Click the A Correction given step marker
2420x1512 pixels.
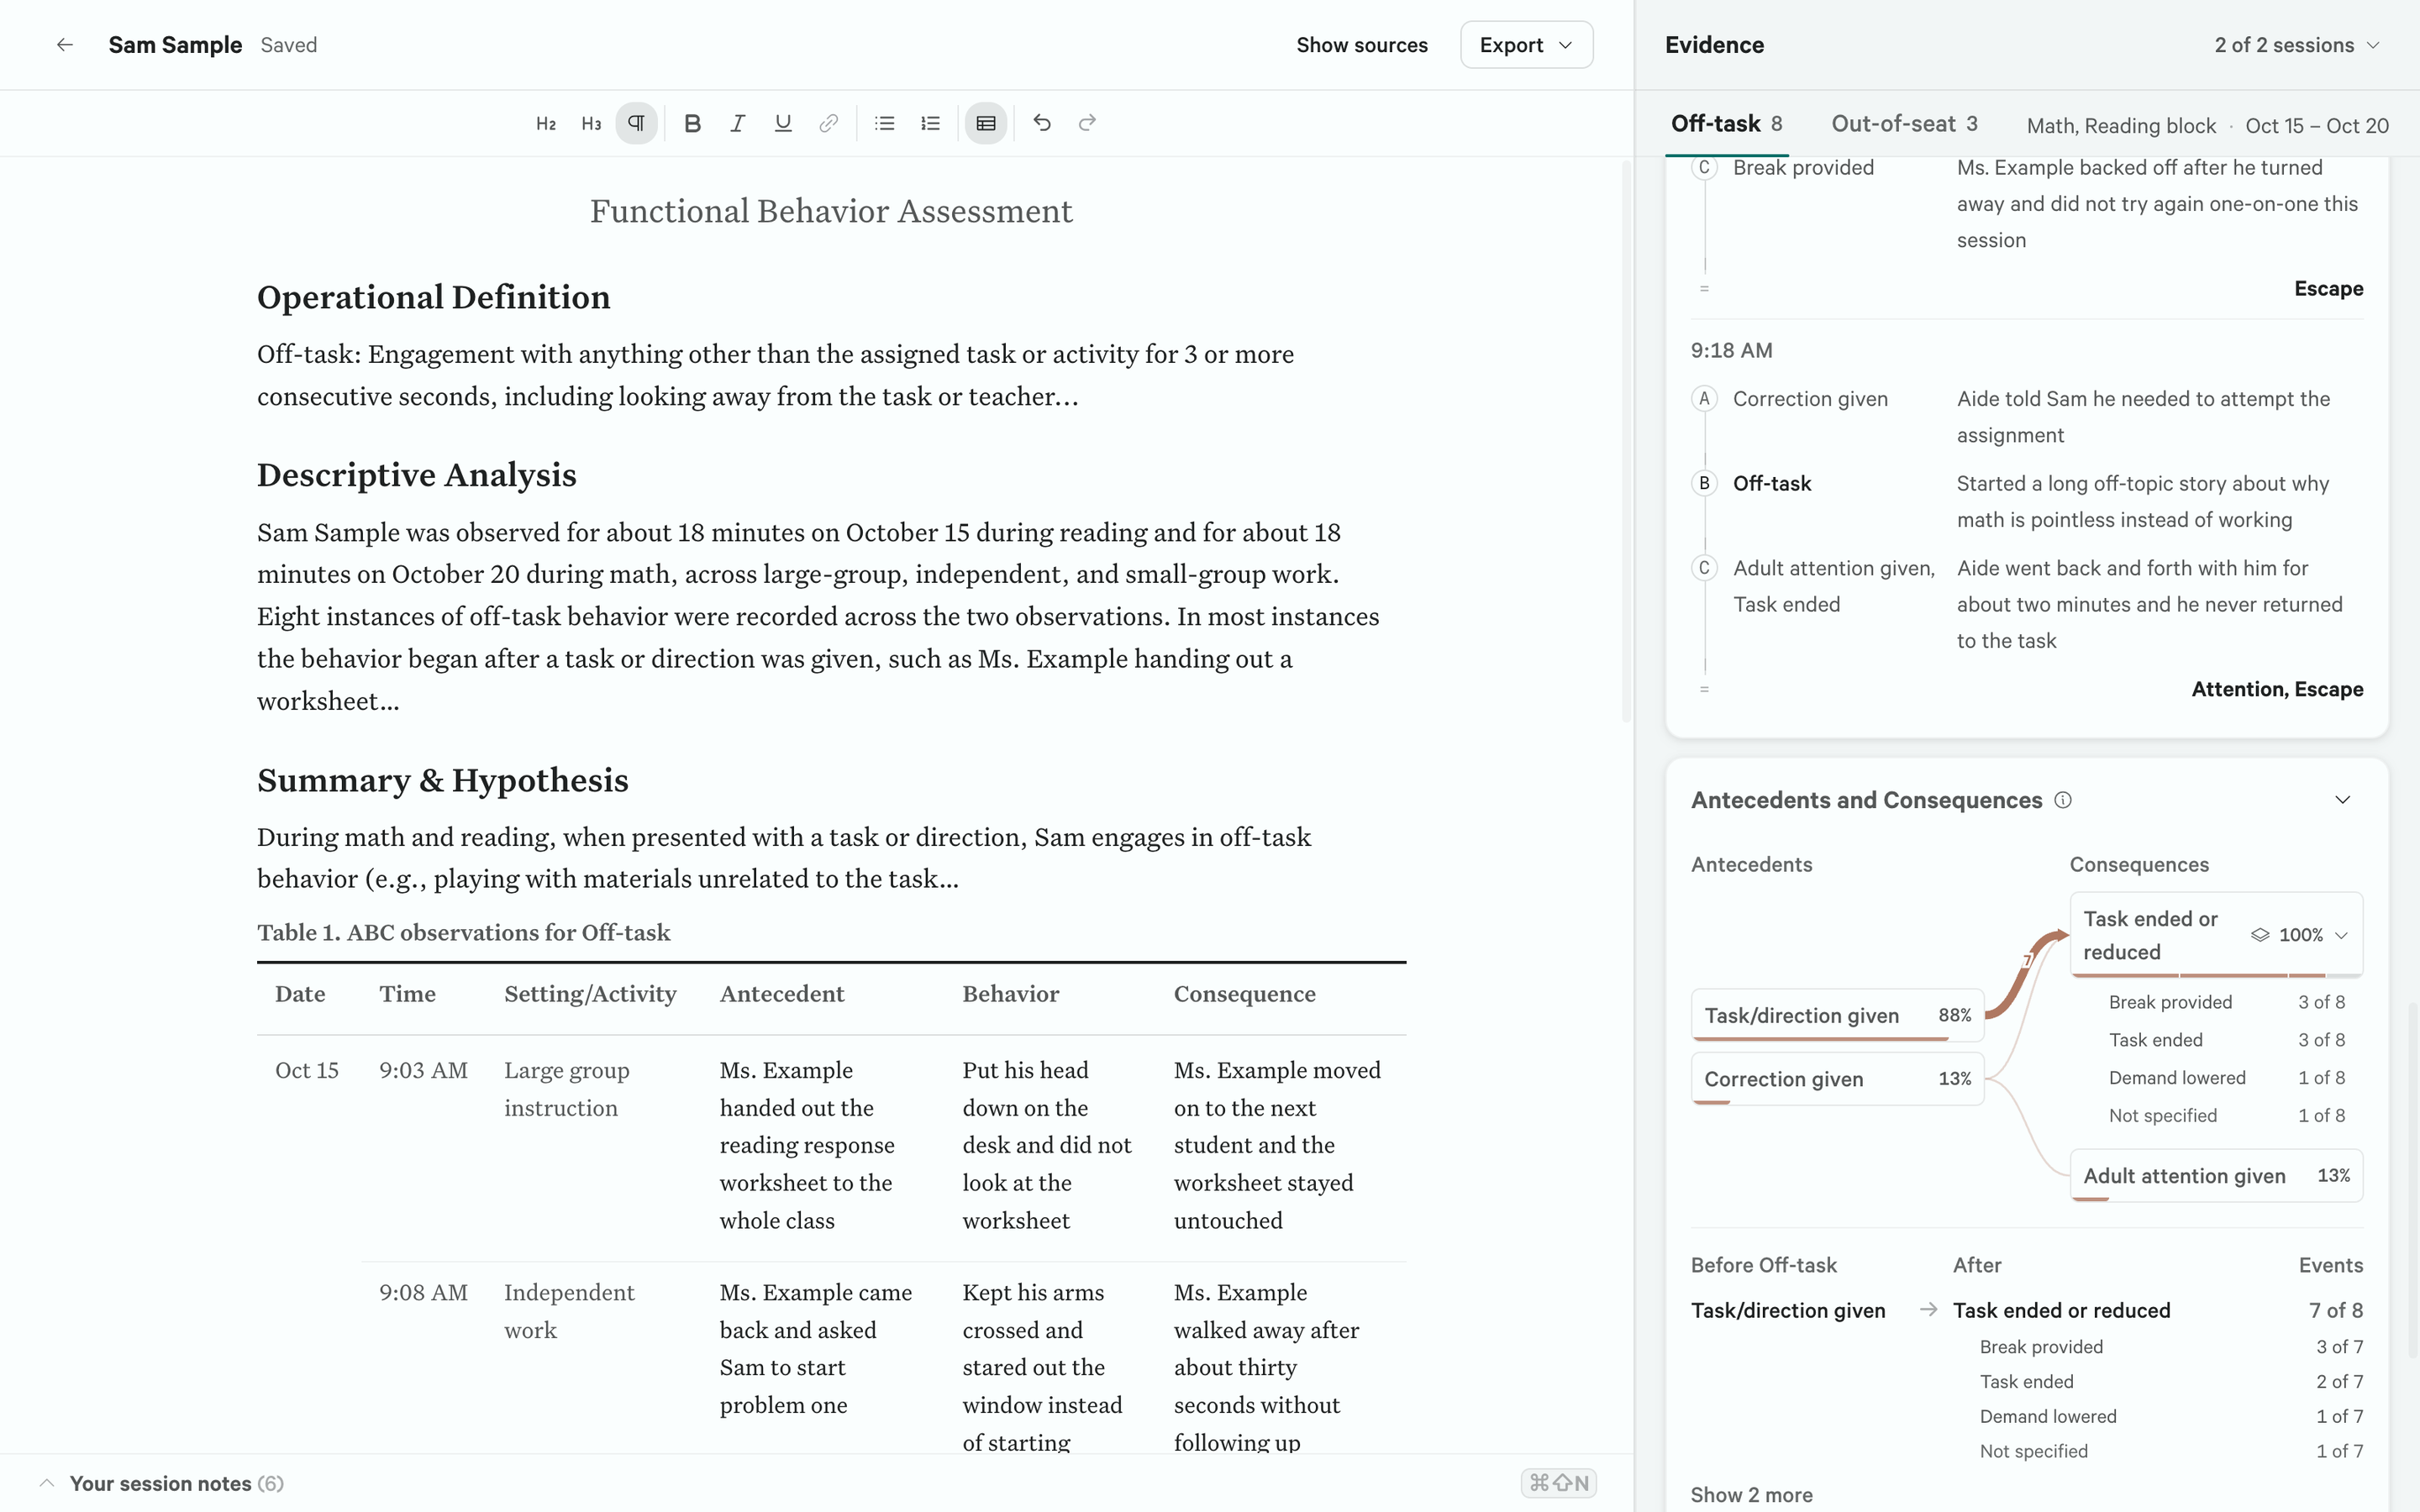(x=1704, y=399)
